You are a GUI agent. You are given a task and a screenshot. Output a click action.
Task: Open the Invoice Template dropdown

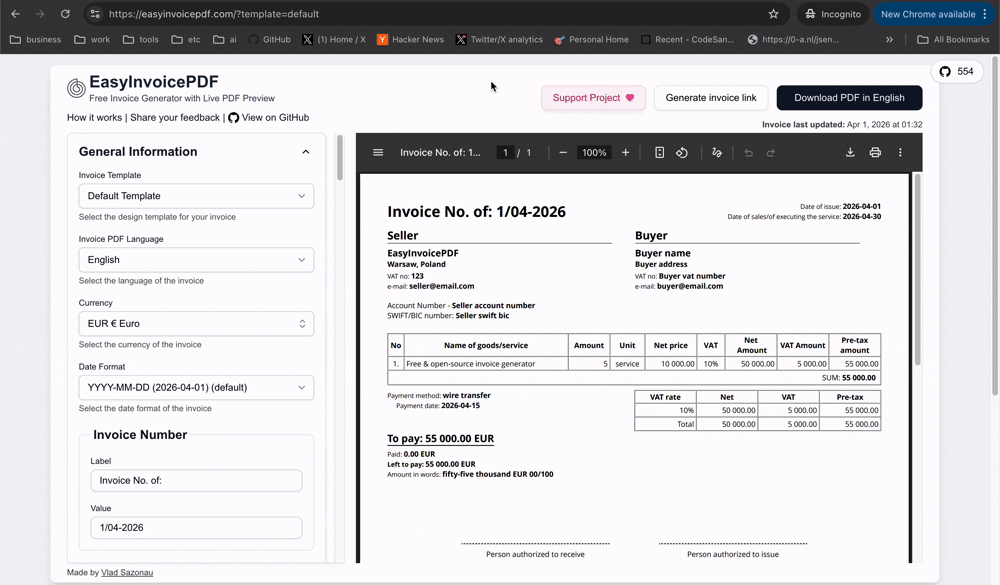click(x=196, y=196)
